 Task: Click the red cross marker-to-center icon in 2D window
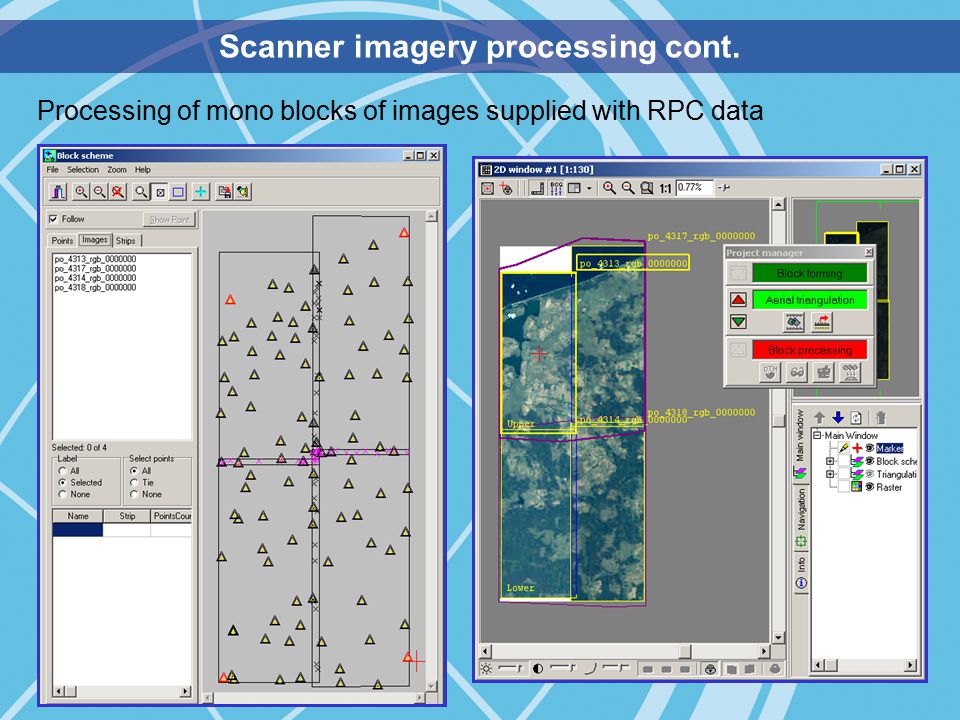[506, 188]
